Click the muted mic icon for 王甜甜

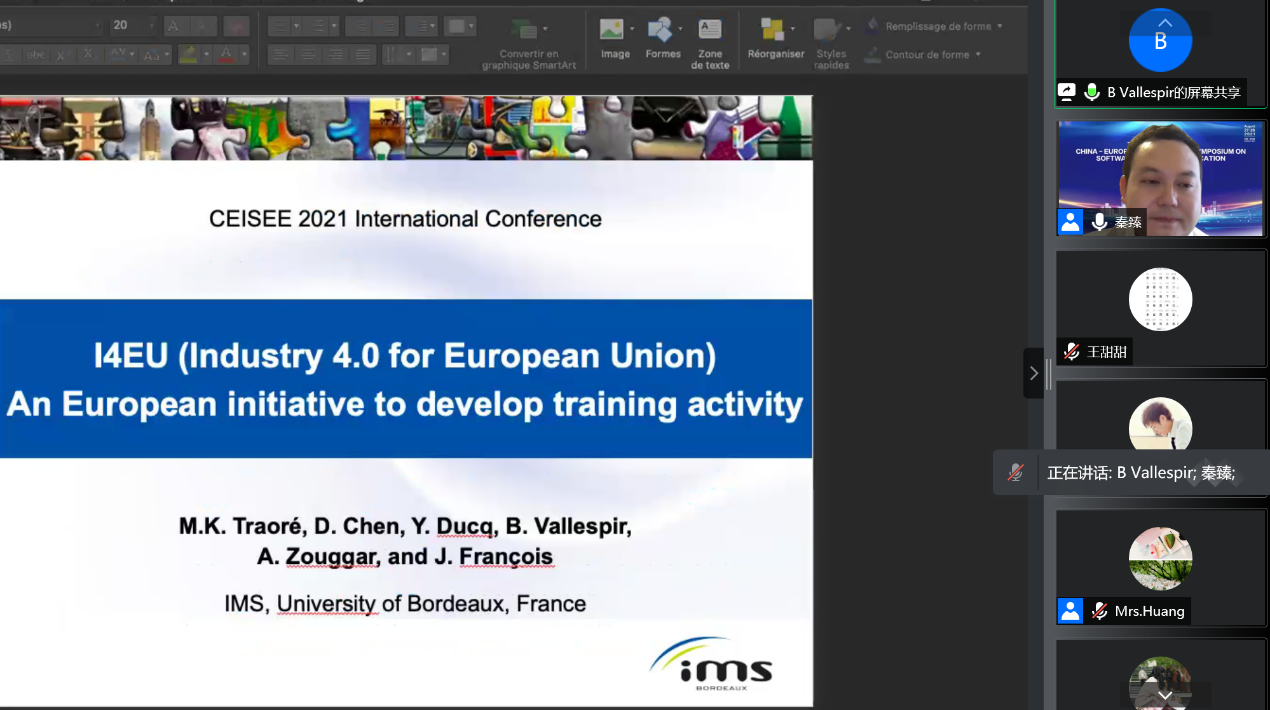[x=1071, y=351]
